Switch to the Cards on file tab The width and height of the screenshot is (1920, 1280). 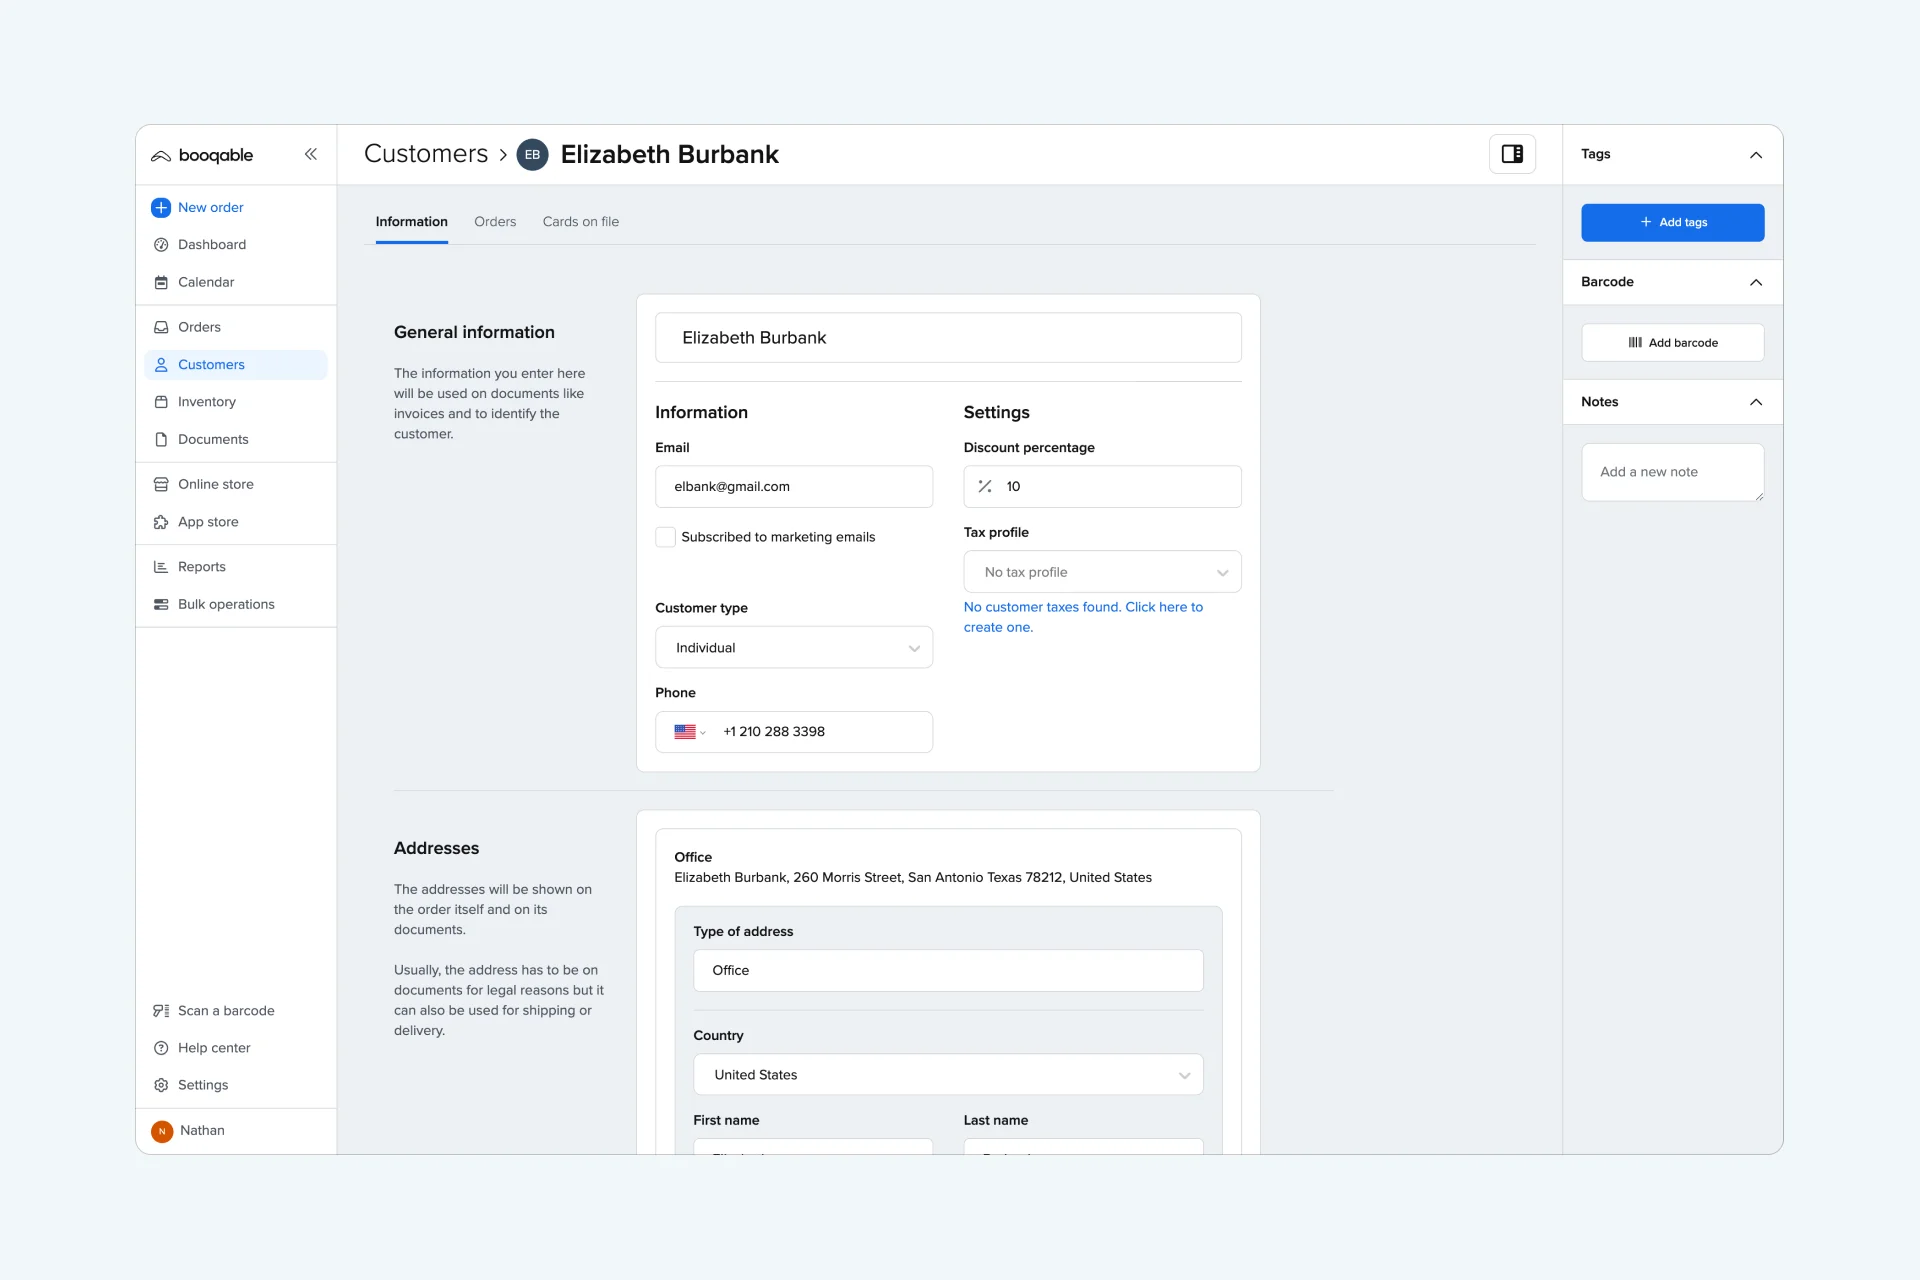(581, 222)
